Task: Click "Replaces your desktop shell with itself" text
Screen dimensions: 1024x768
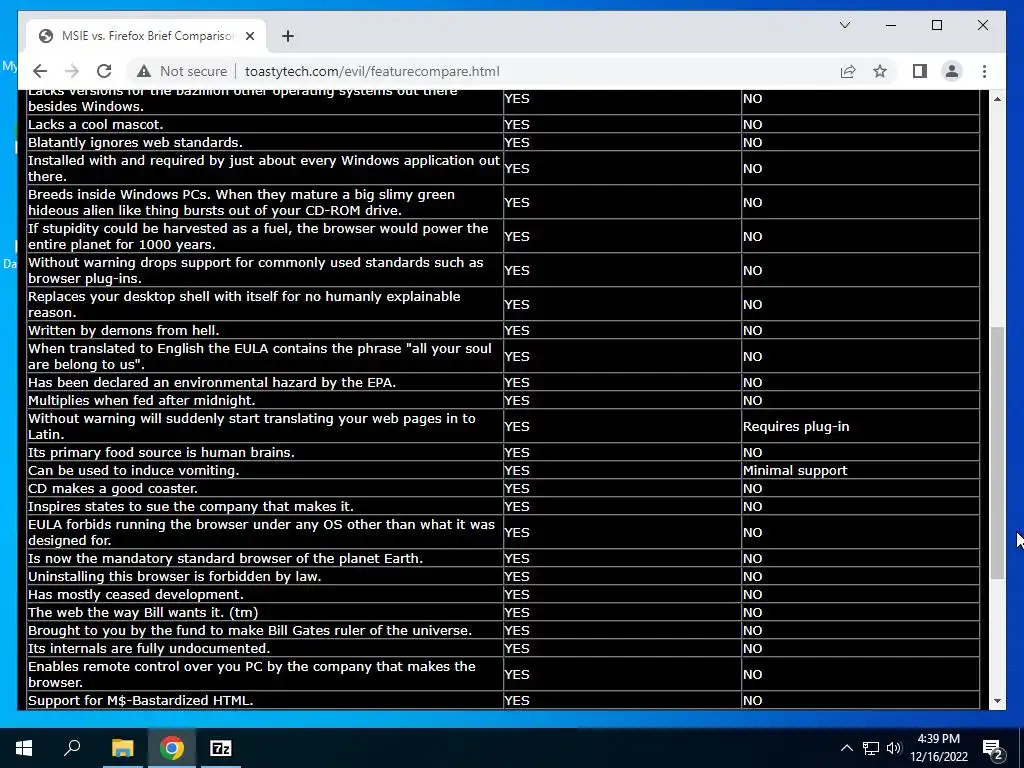Action: coord(244,304)
